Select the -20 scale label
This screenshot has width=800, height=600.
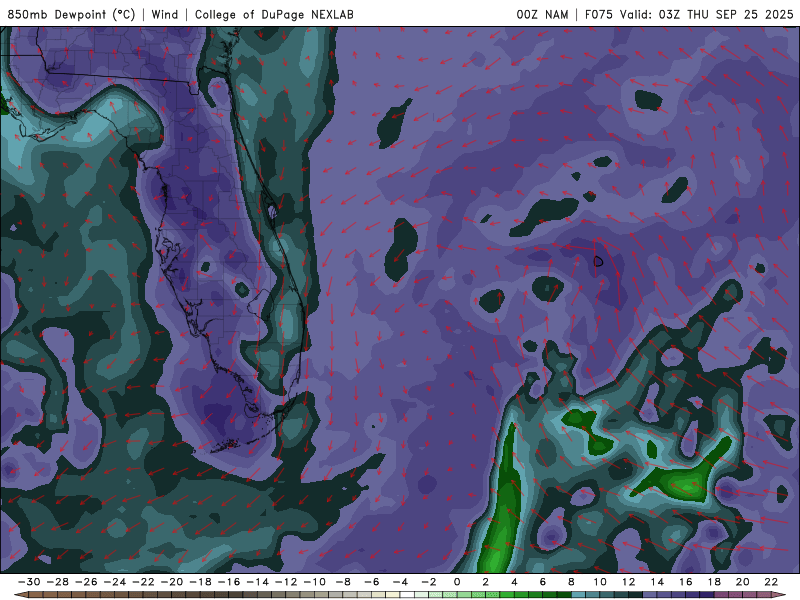point(171,582)
